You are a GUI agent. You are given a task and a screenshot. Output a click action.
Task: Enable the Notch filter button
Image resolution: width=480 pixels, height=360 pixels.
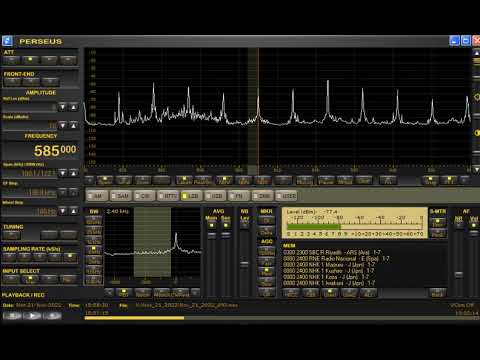point(143,293)
